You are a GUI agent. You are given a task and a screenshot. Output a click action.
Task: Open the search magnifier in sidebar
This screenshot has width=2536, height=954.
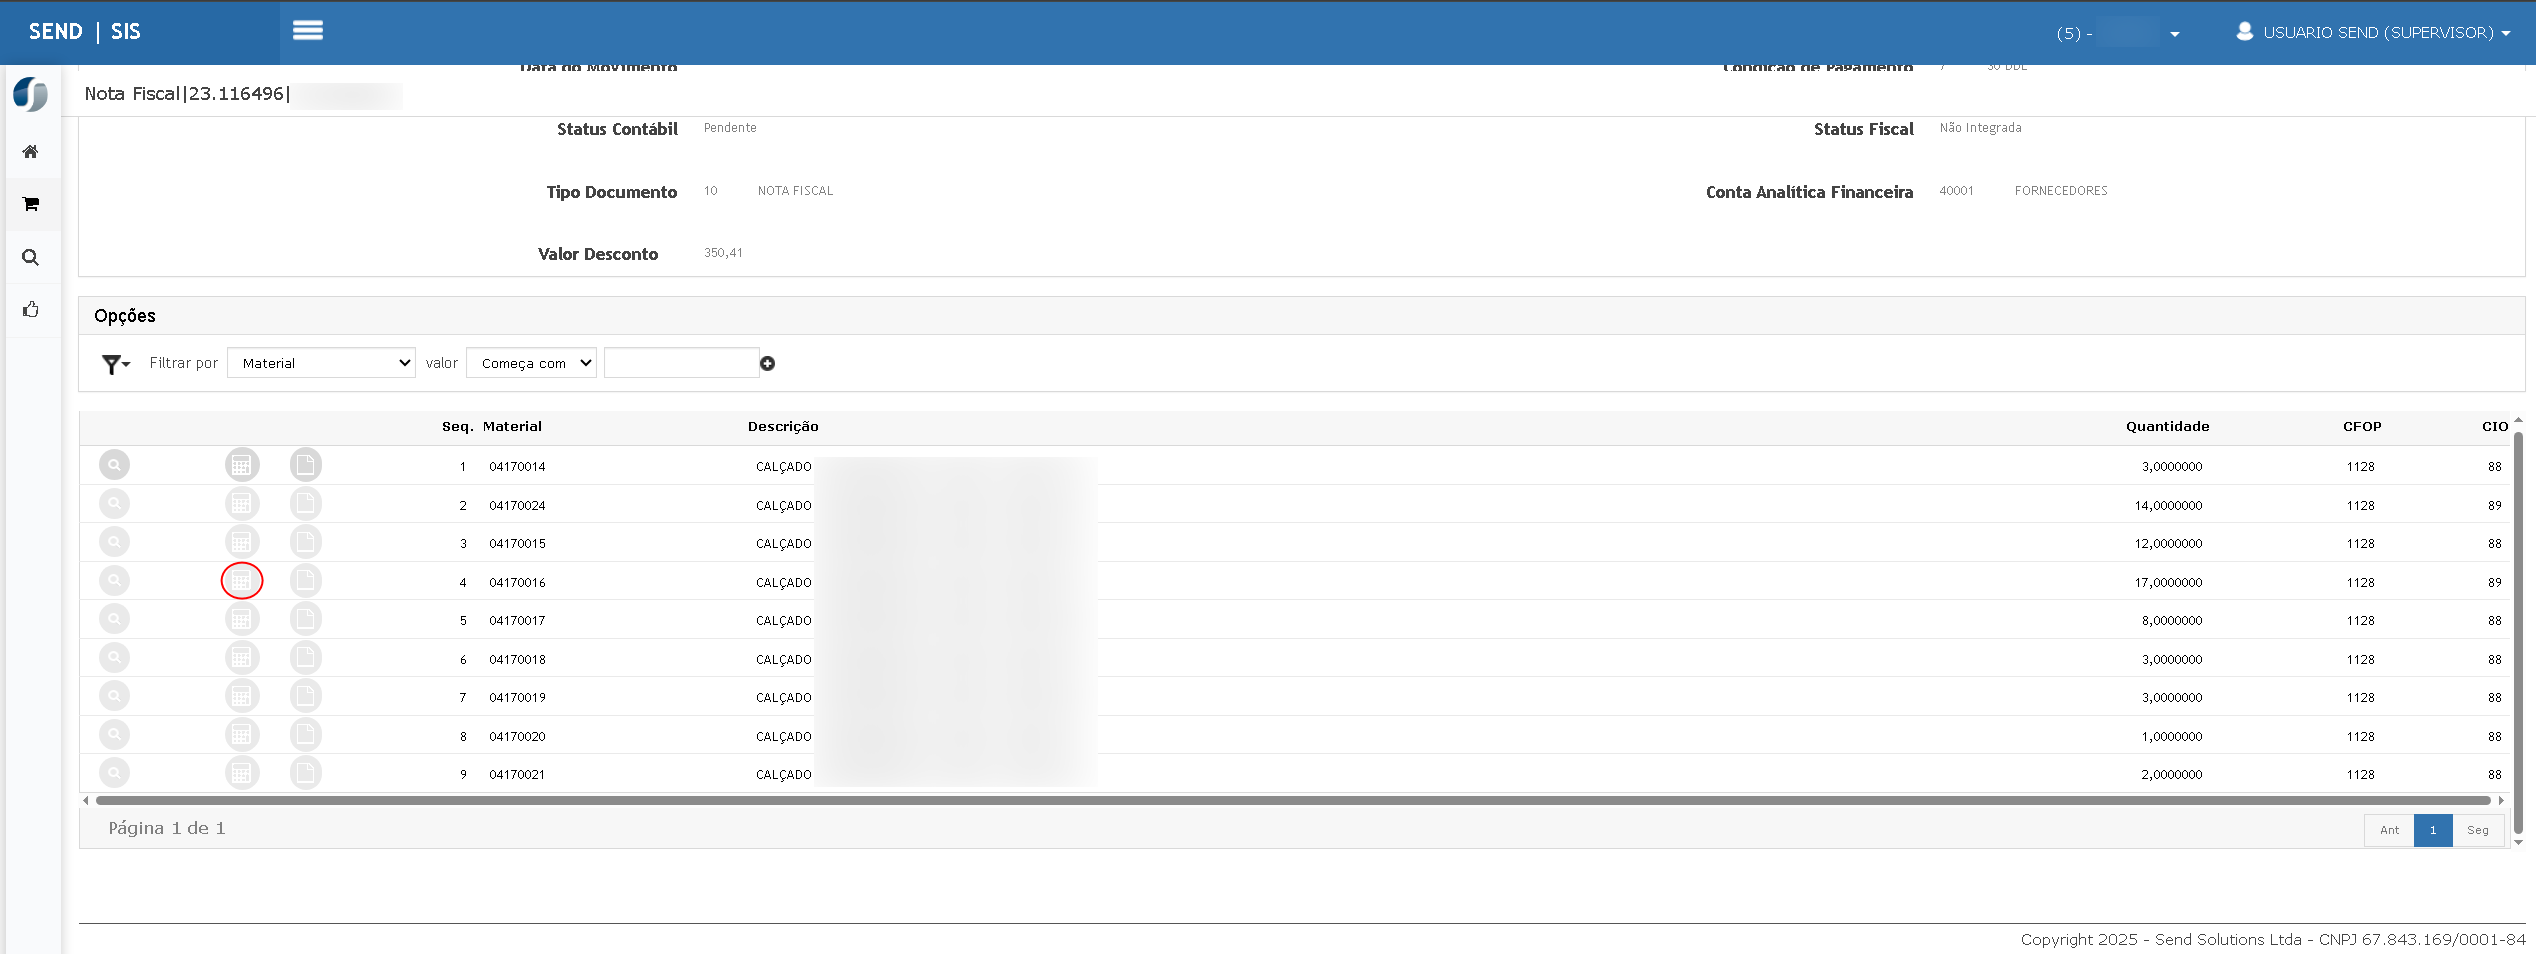click(31, 257)
